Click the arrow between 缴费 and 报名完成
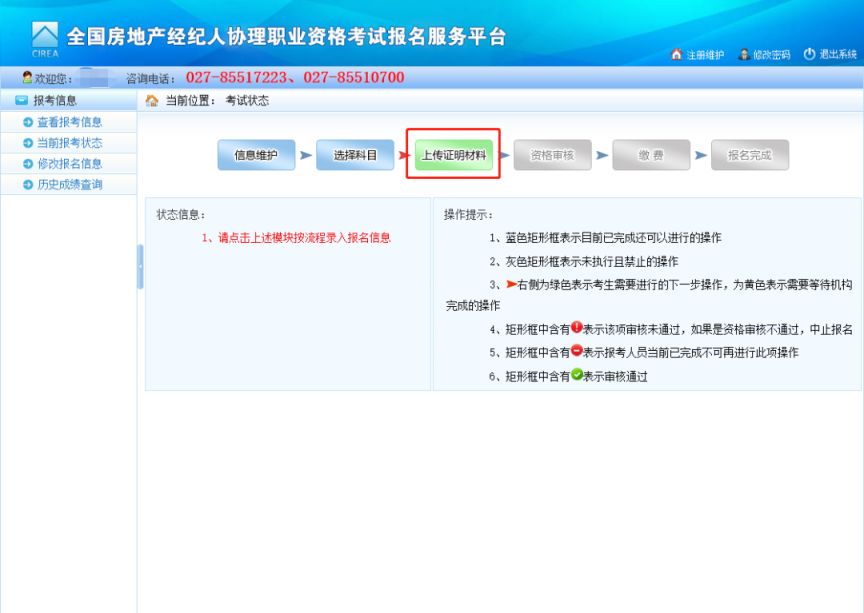 pyautogui.click(x=700, y=155)
